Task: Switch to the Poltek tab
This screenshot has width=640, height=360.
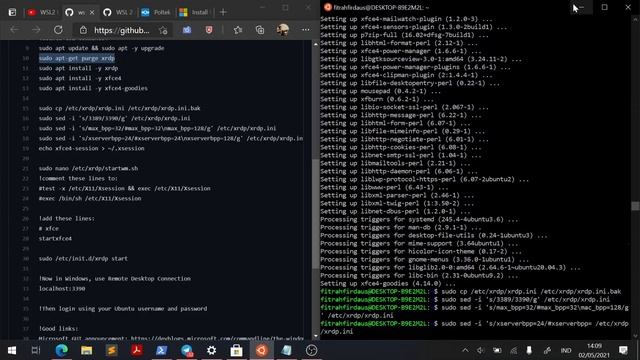Action: [x=156, y=12]
